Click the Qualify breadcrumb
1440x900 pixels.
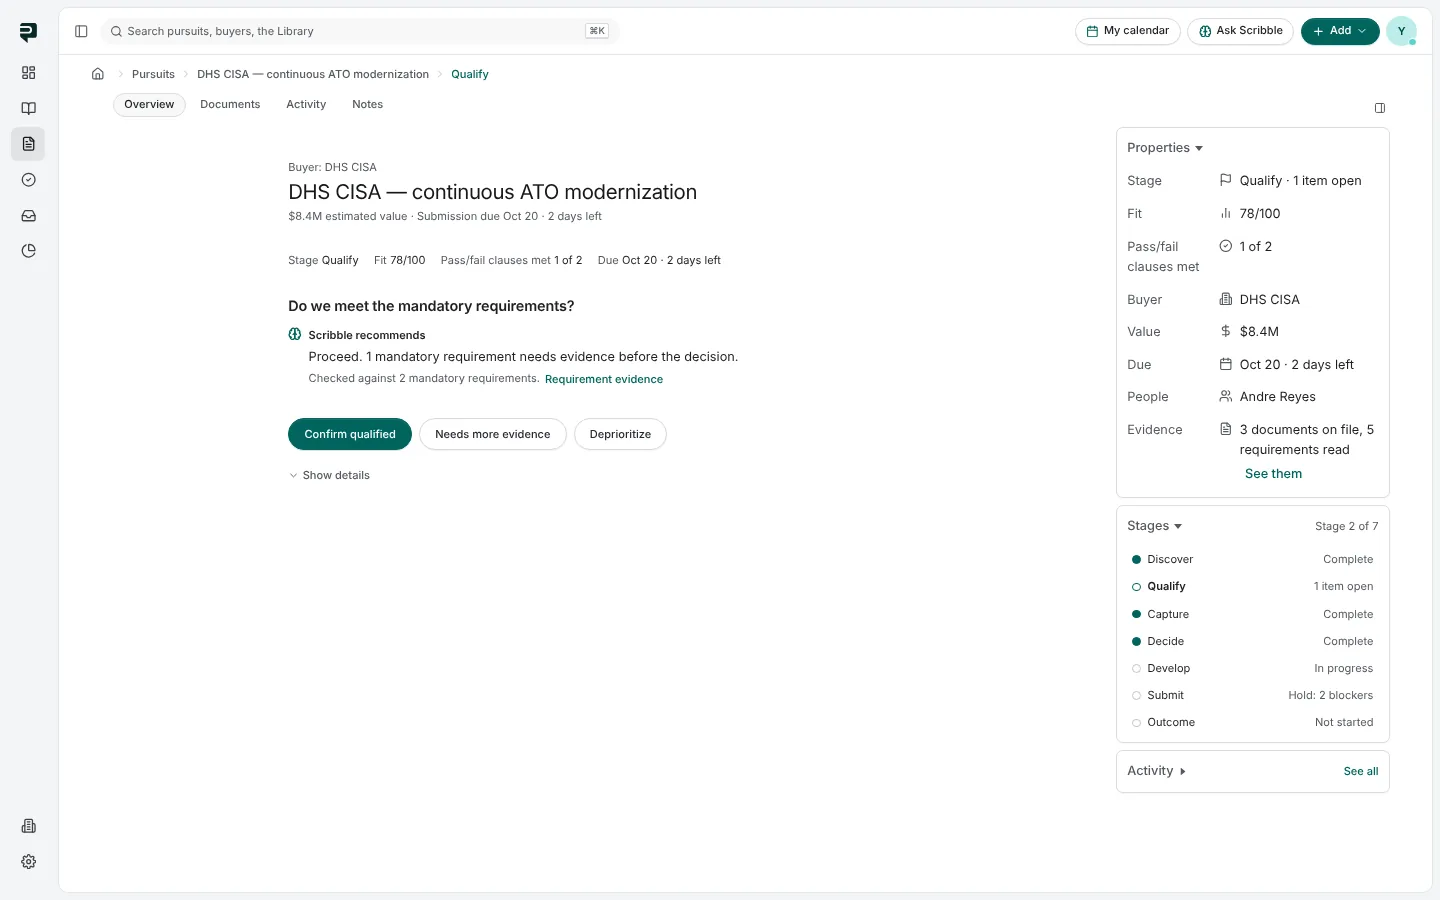[470, 74]
